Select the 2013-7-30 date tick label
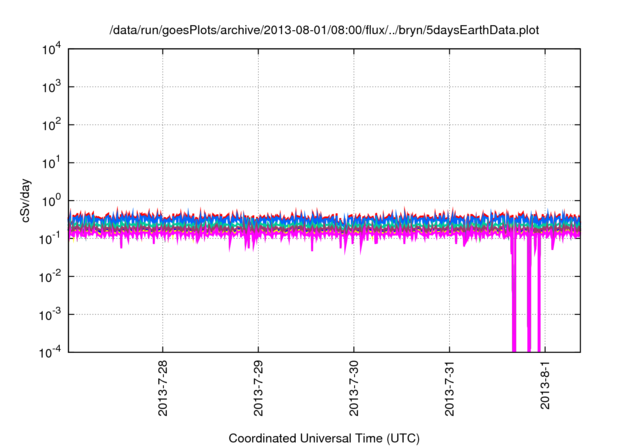640x448 pixels. pos(353,388)
